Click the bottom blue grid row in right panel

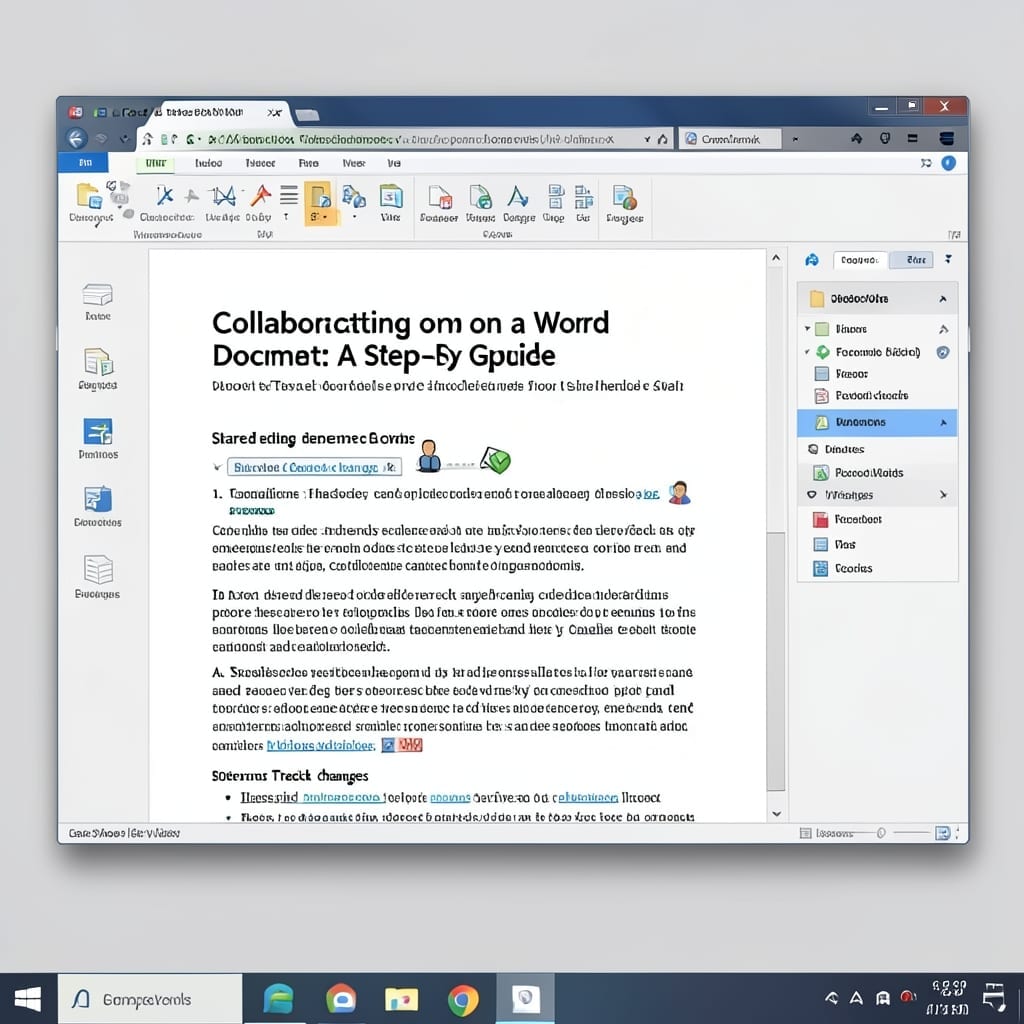(x=877, y=568)
